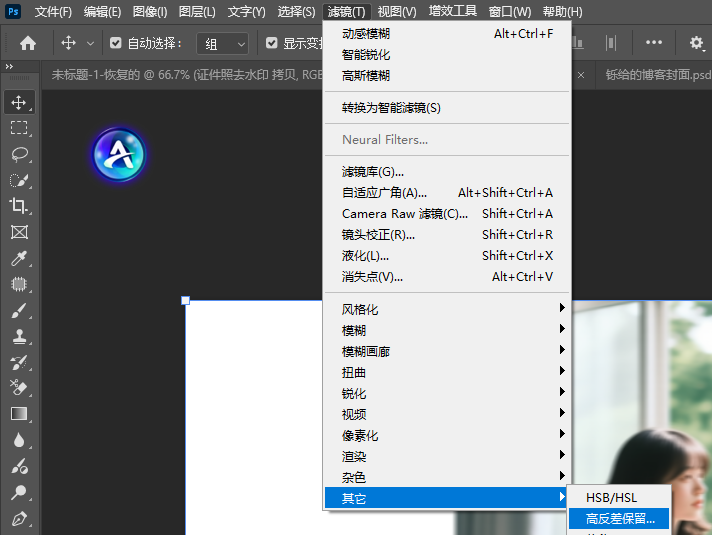Screen dimensions: 712x535
Task: Expand the 视频 submenu
Action: (447, 414)
